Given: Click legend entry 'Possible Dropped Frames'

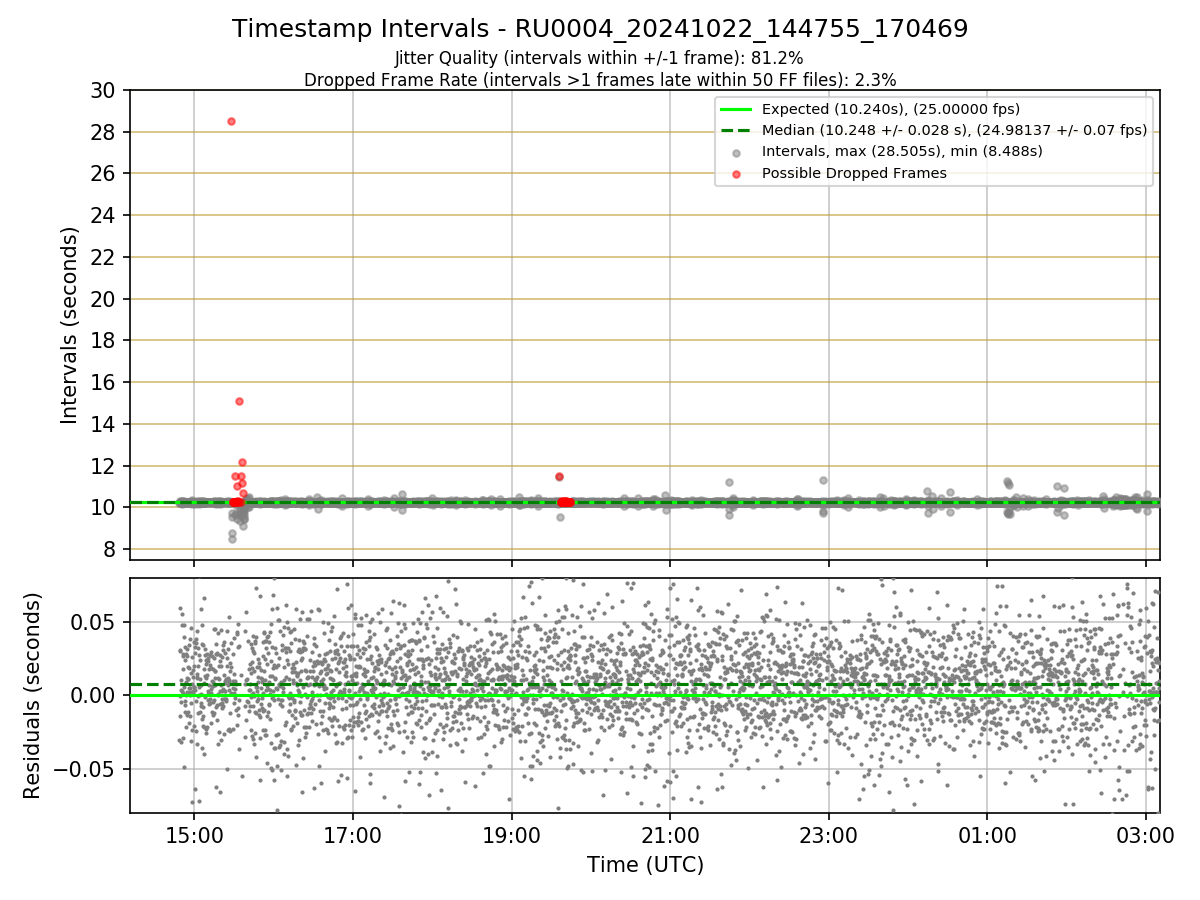Looking at the screenshot, I should coord(854,173).
